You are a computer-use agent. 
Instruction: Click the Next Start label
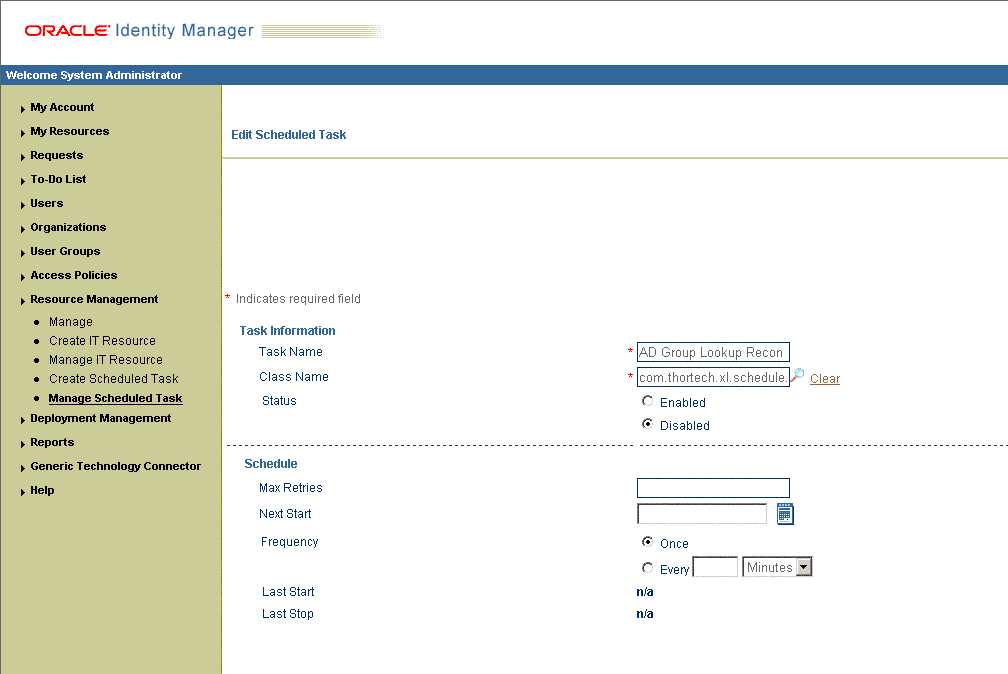(x=285, y=513)
